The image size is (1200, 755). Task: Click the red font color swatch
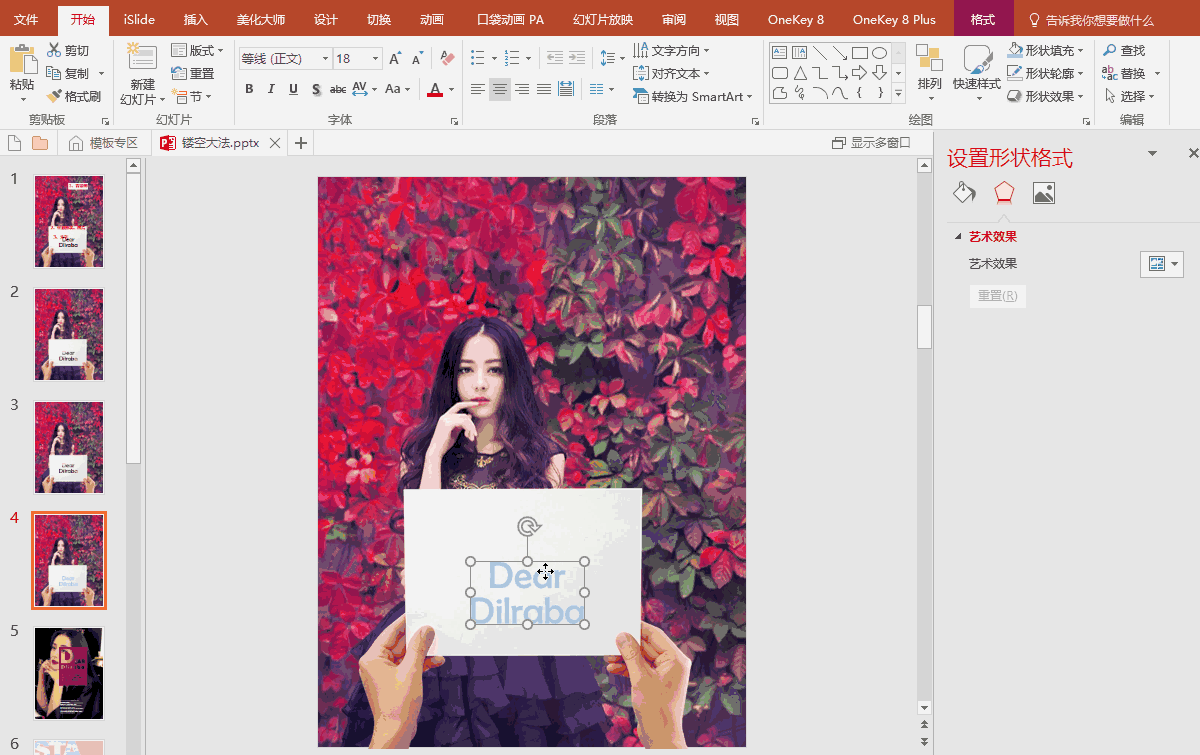[x=434, y=90]
